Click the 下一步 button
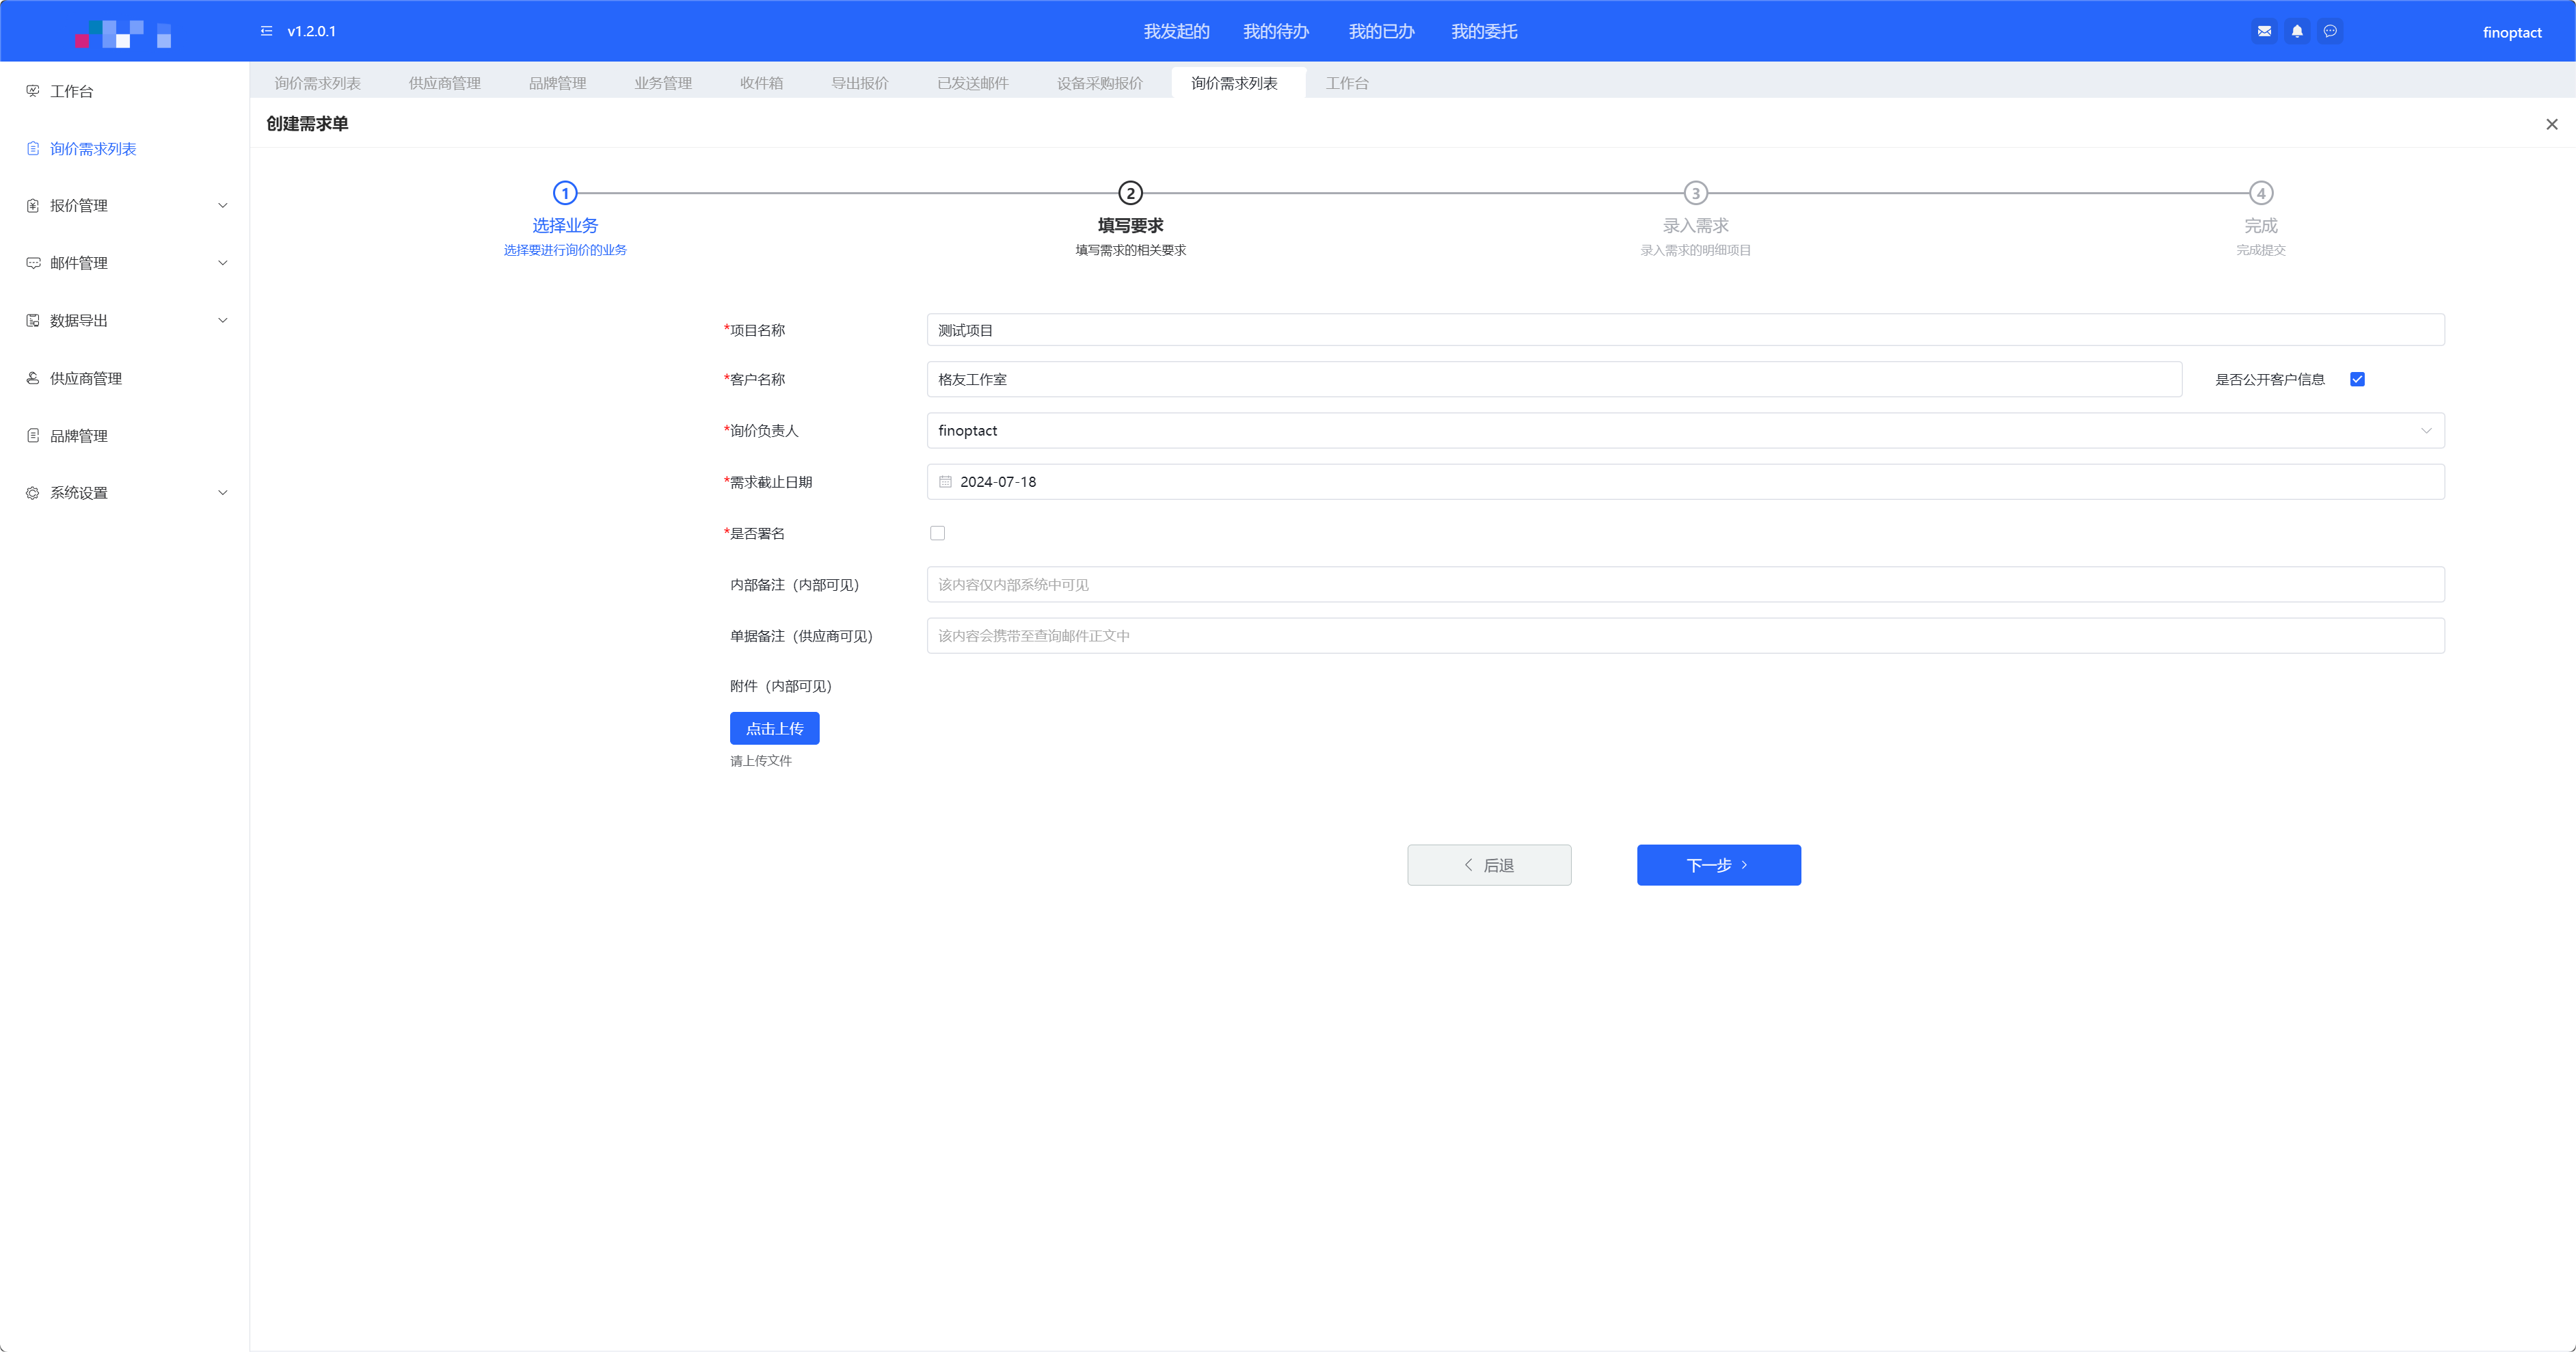This screenshot has width=2576, height=1352. 1718,865
